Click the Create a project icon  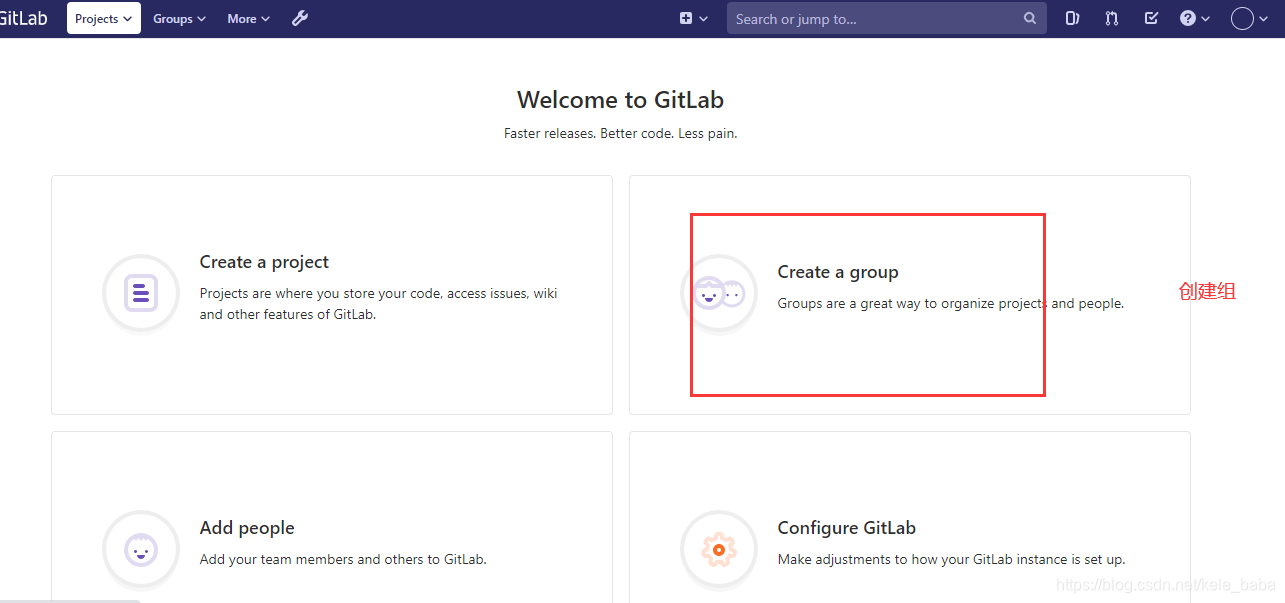pyautogui.click(x=141, y=293)
